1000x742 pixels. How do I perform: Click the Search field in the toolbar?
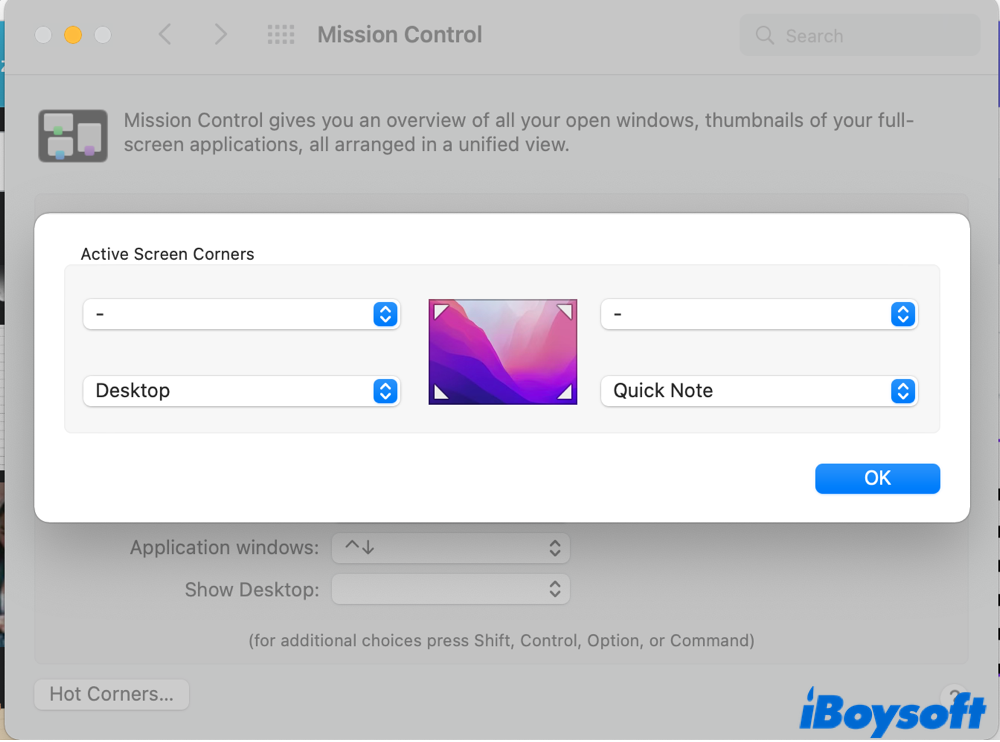point(860,36)
